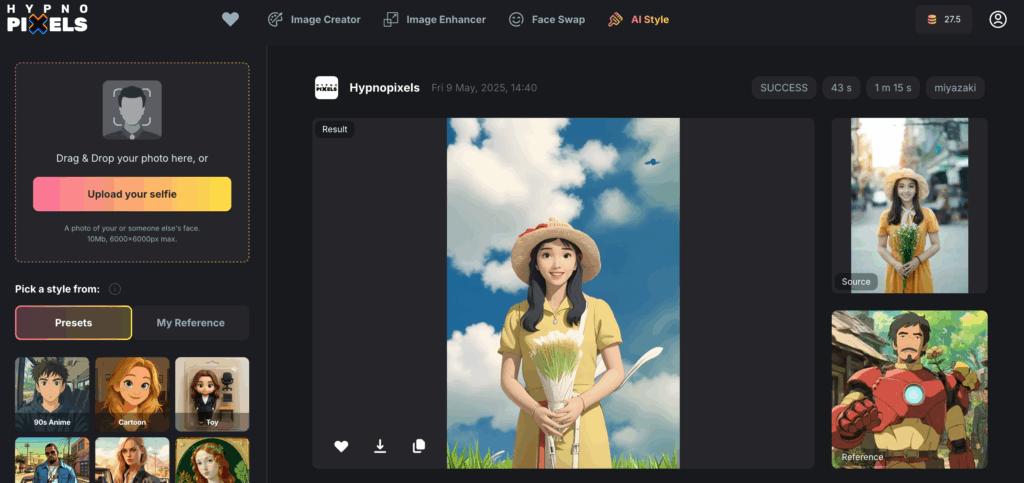Click the 1 m 15 s badge
This screenshot has width=1024, height=483.
(893, 87)
